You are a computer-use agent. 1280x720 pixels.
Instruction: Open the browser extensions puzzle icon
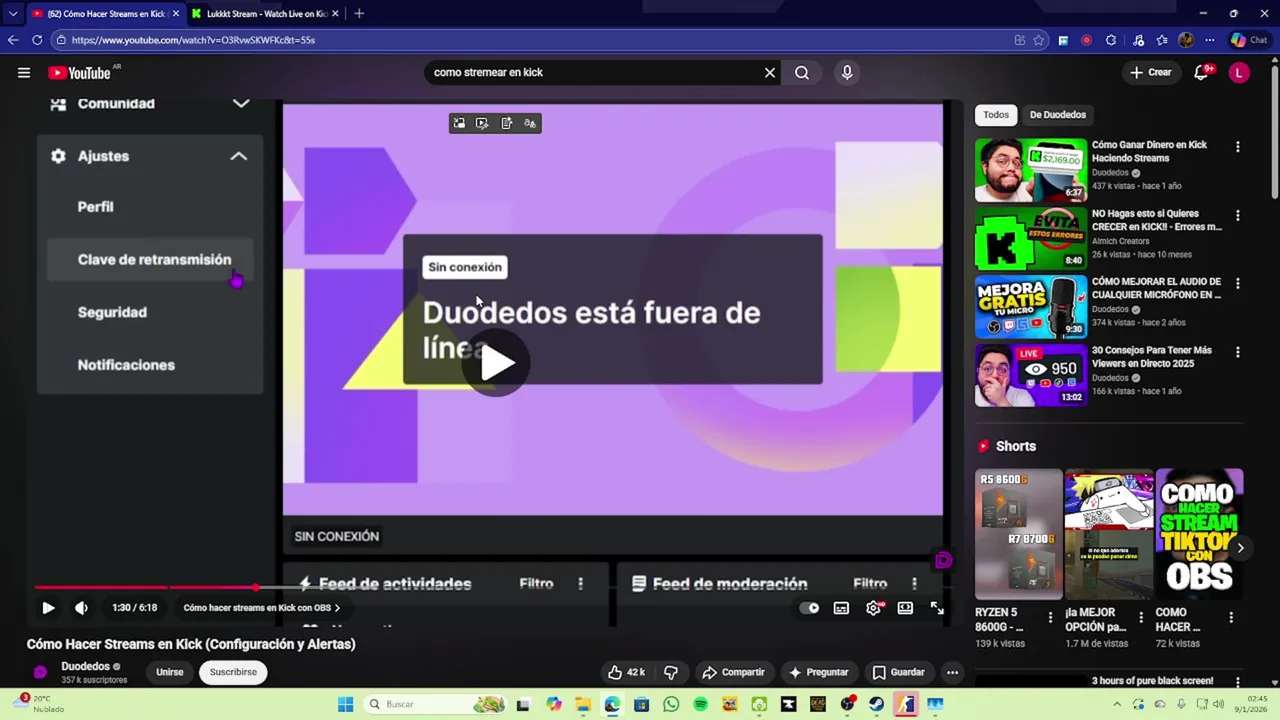click(x=1111, y=40)
